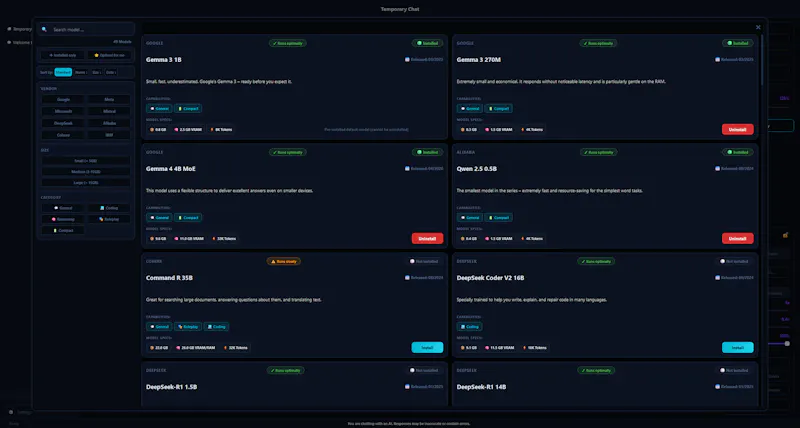Choose the Roleplay category filter
Image resolution: width=800 pixels, height=428 pixels.
109,219
